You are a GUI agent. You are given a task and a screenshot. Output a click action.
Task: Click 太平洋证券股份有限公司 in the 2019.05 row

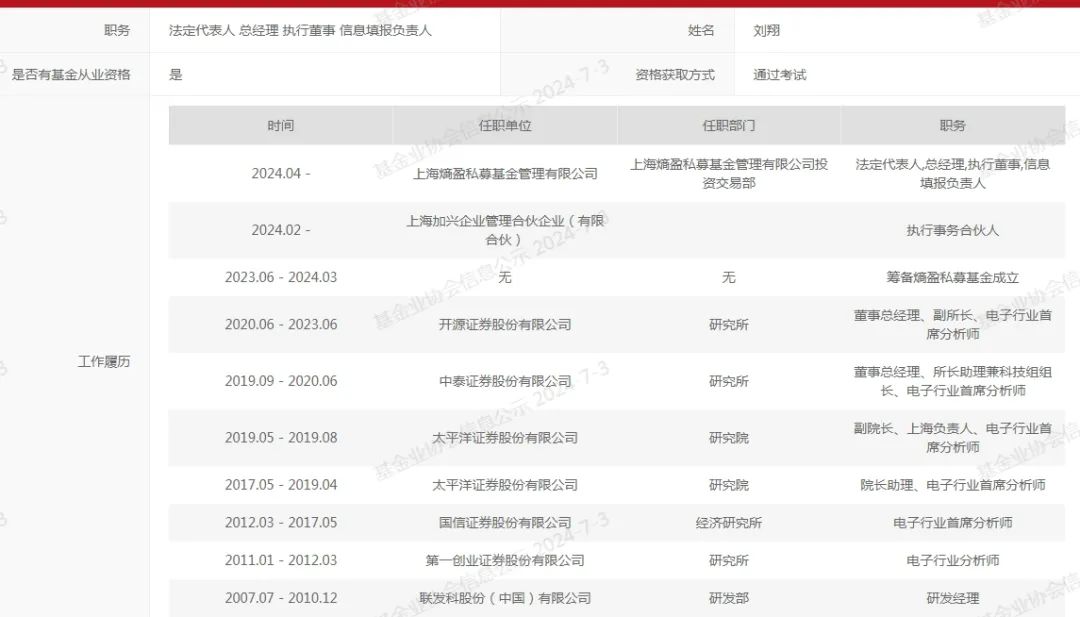pos(505,437)
